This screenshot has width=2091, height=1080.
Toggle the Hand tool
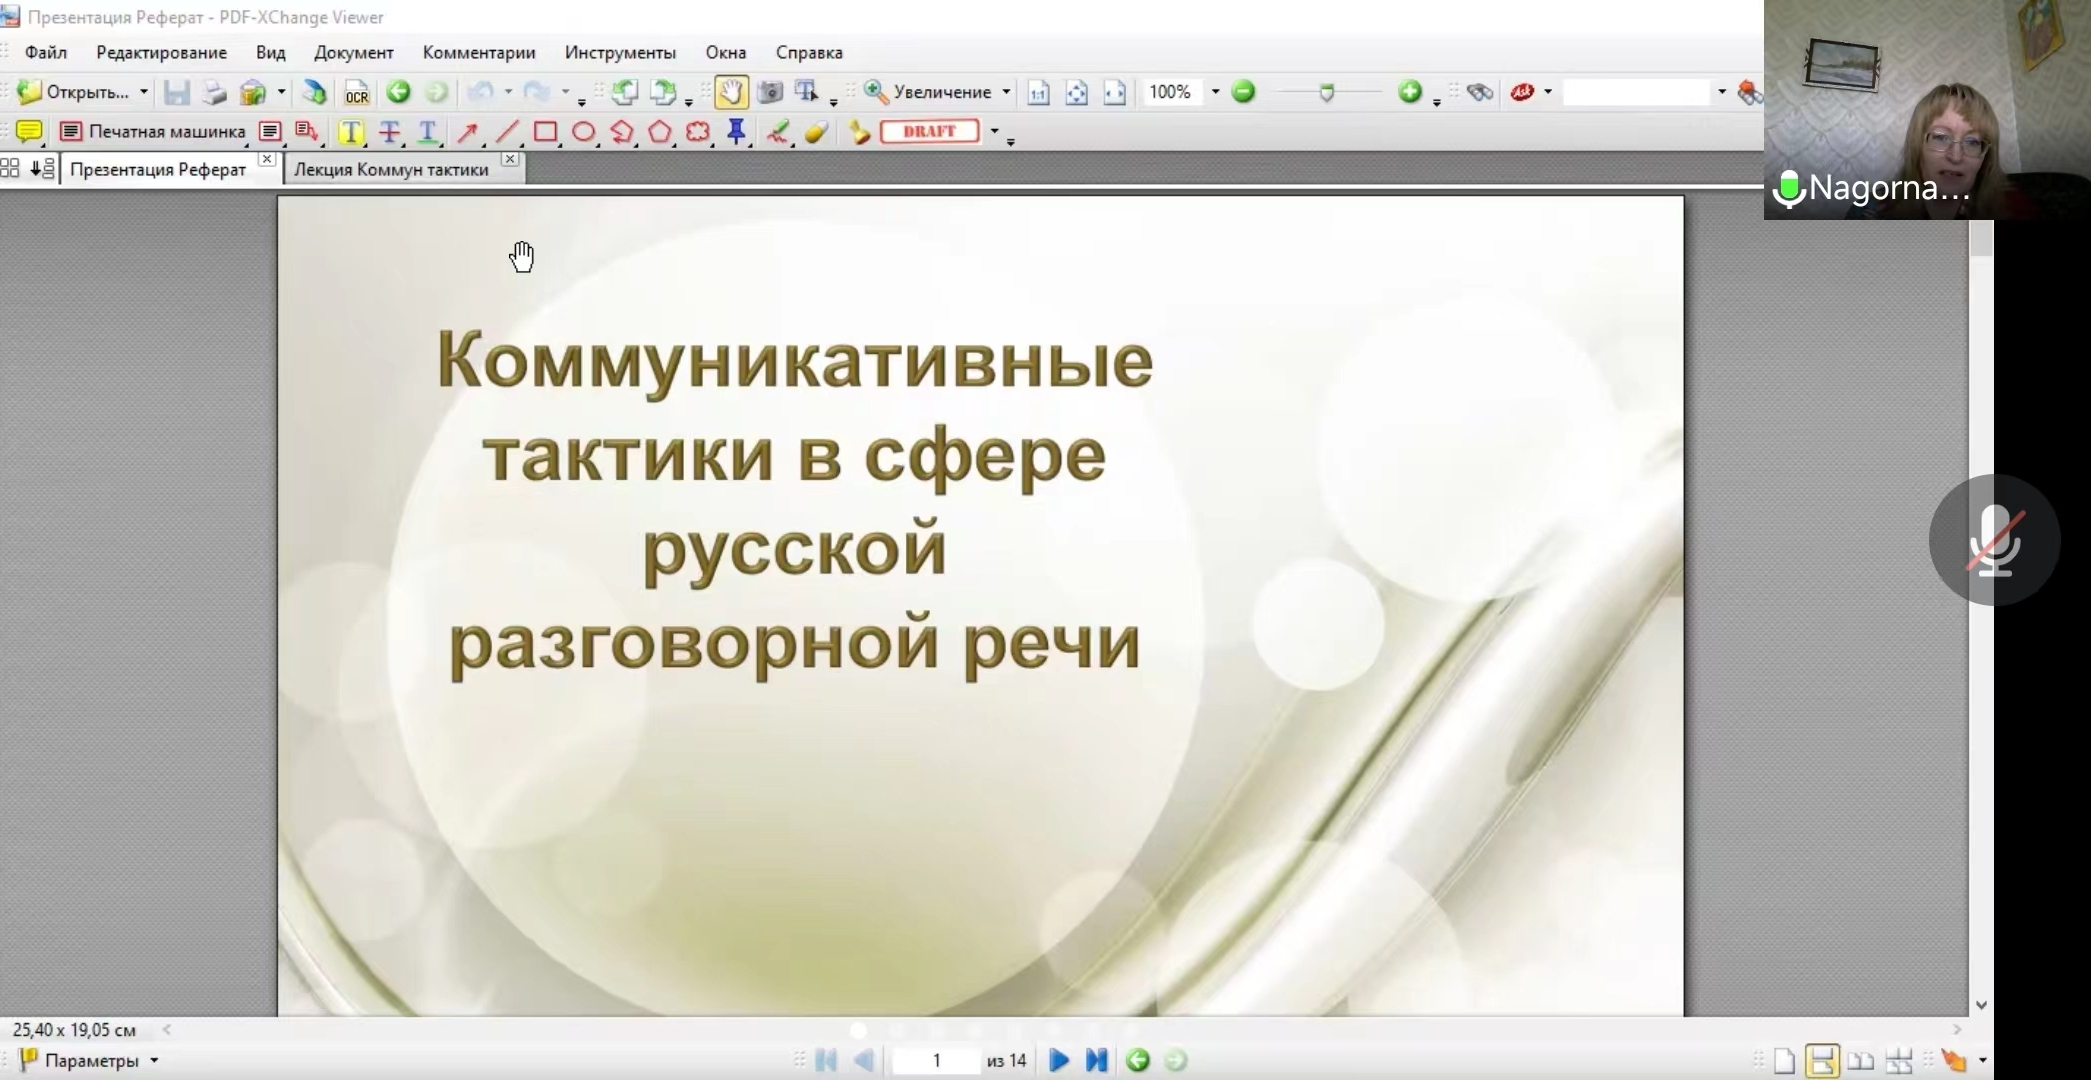[x=731, y=93]
